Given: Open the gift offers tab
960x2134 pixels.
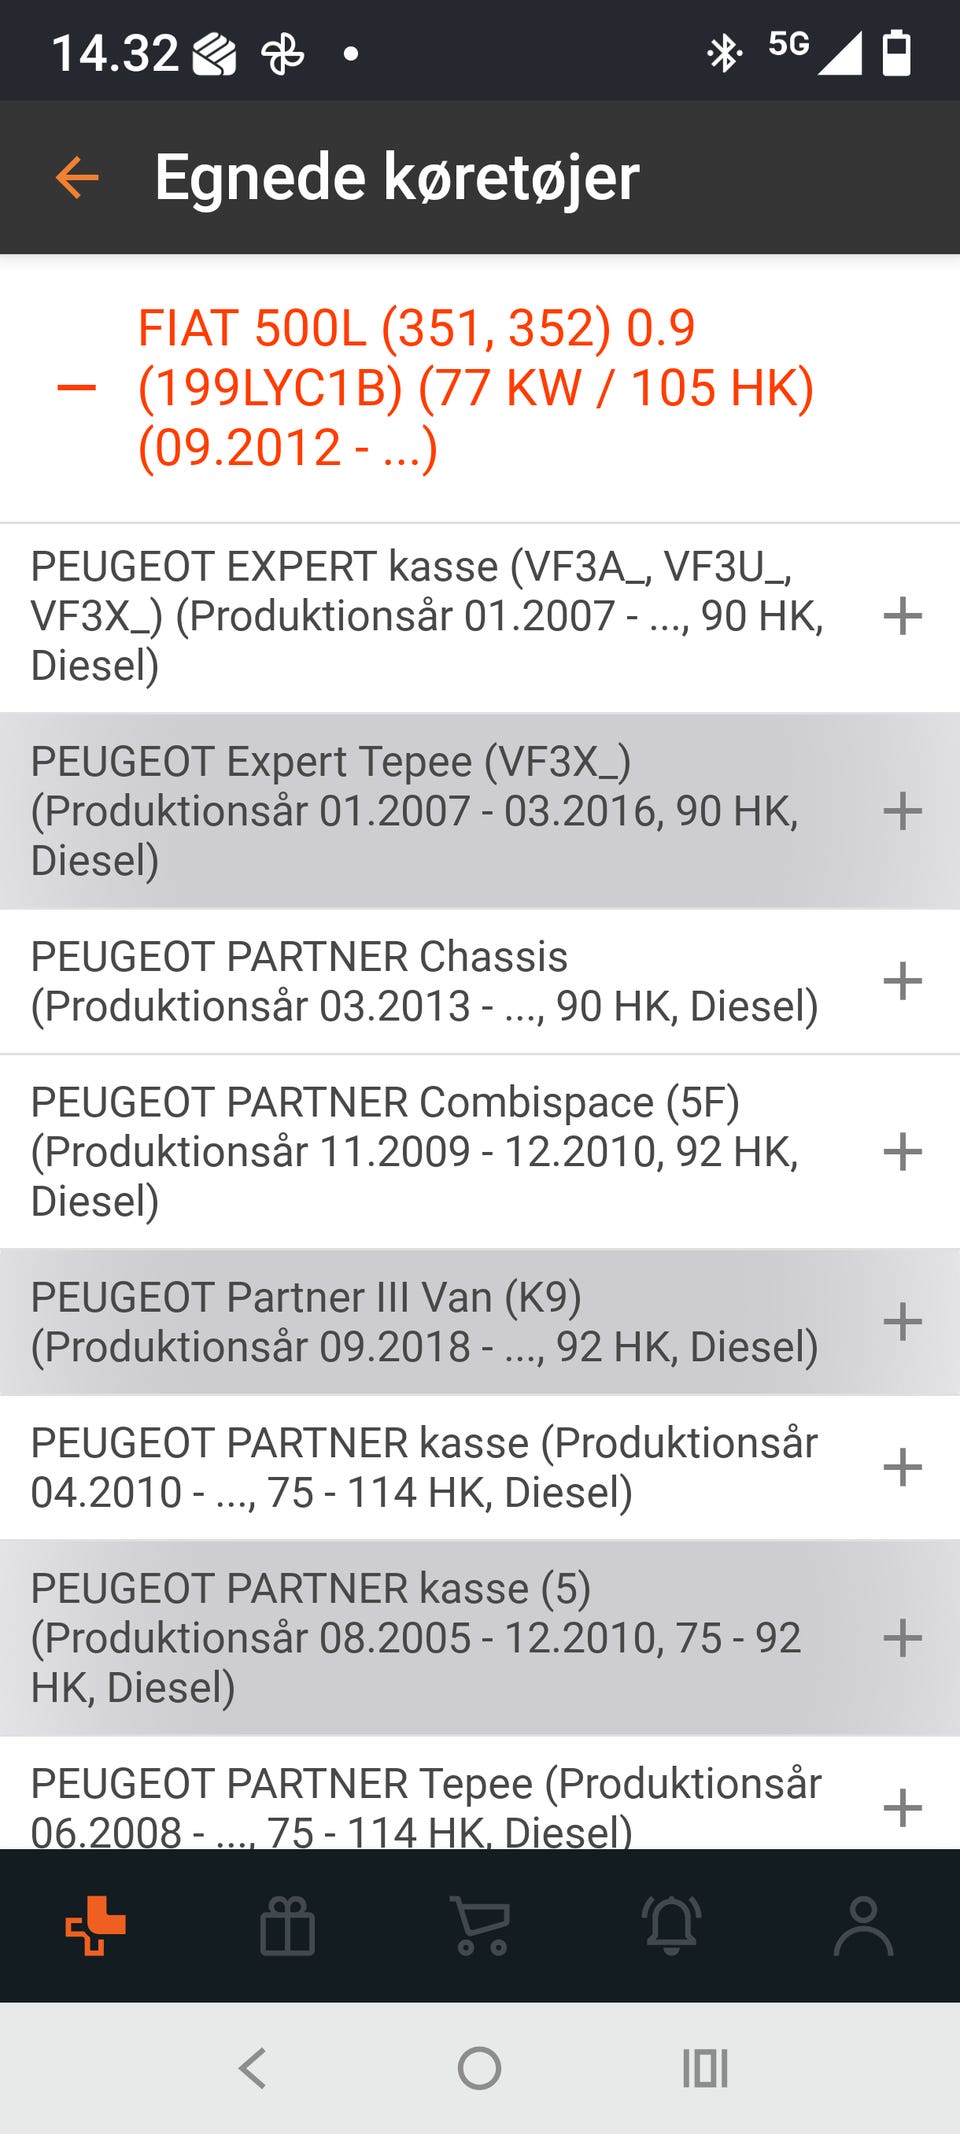Looking at the screenshot, I should click(287, 1925).
